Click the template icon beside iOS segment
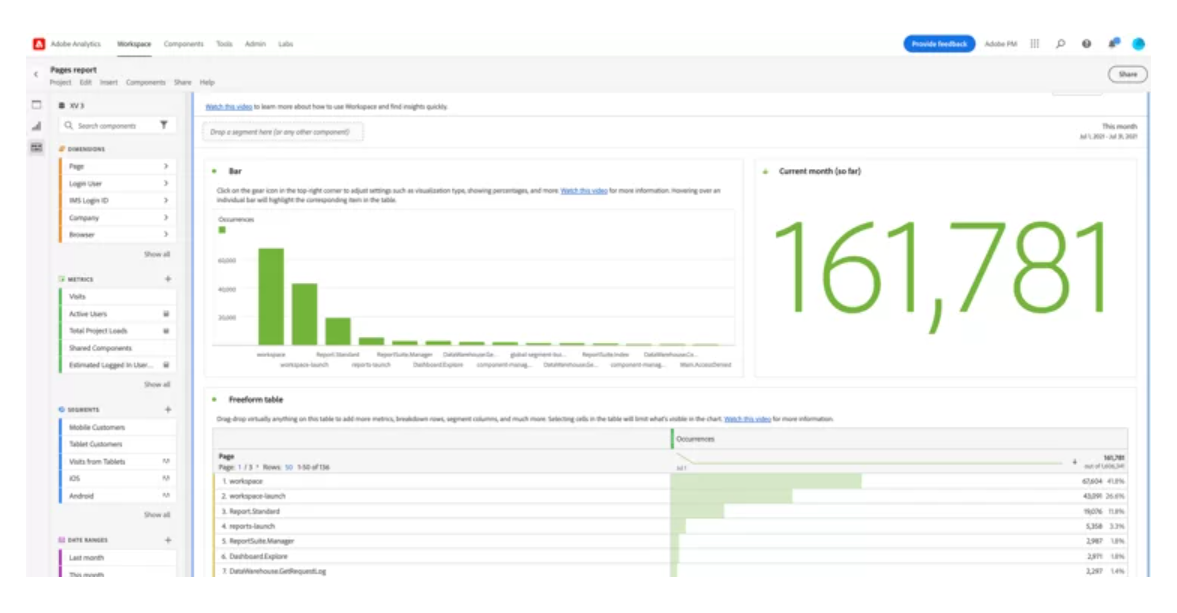1177x613 pixels. pyautogui.click(x=166, y=479)
